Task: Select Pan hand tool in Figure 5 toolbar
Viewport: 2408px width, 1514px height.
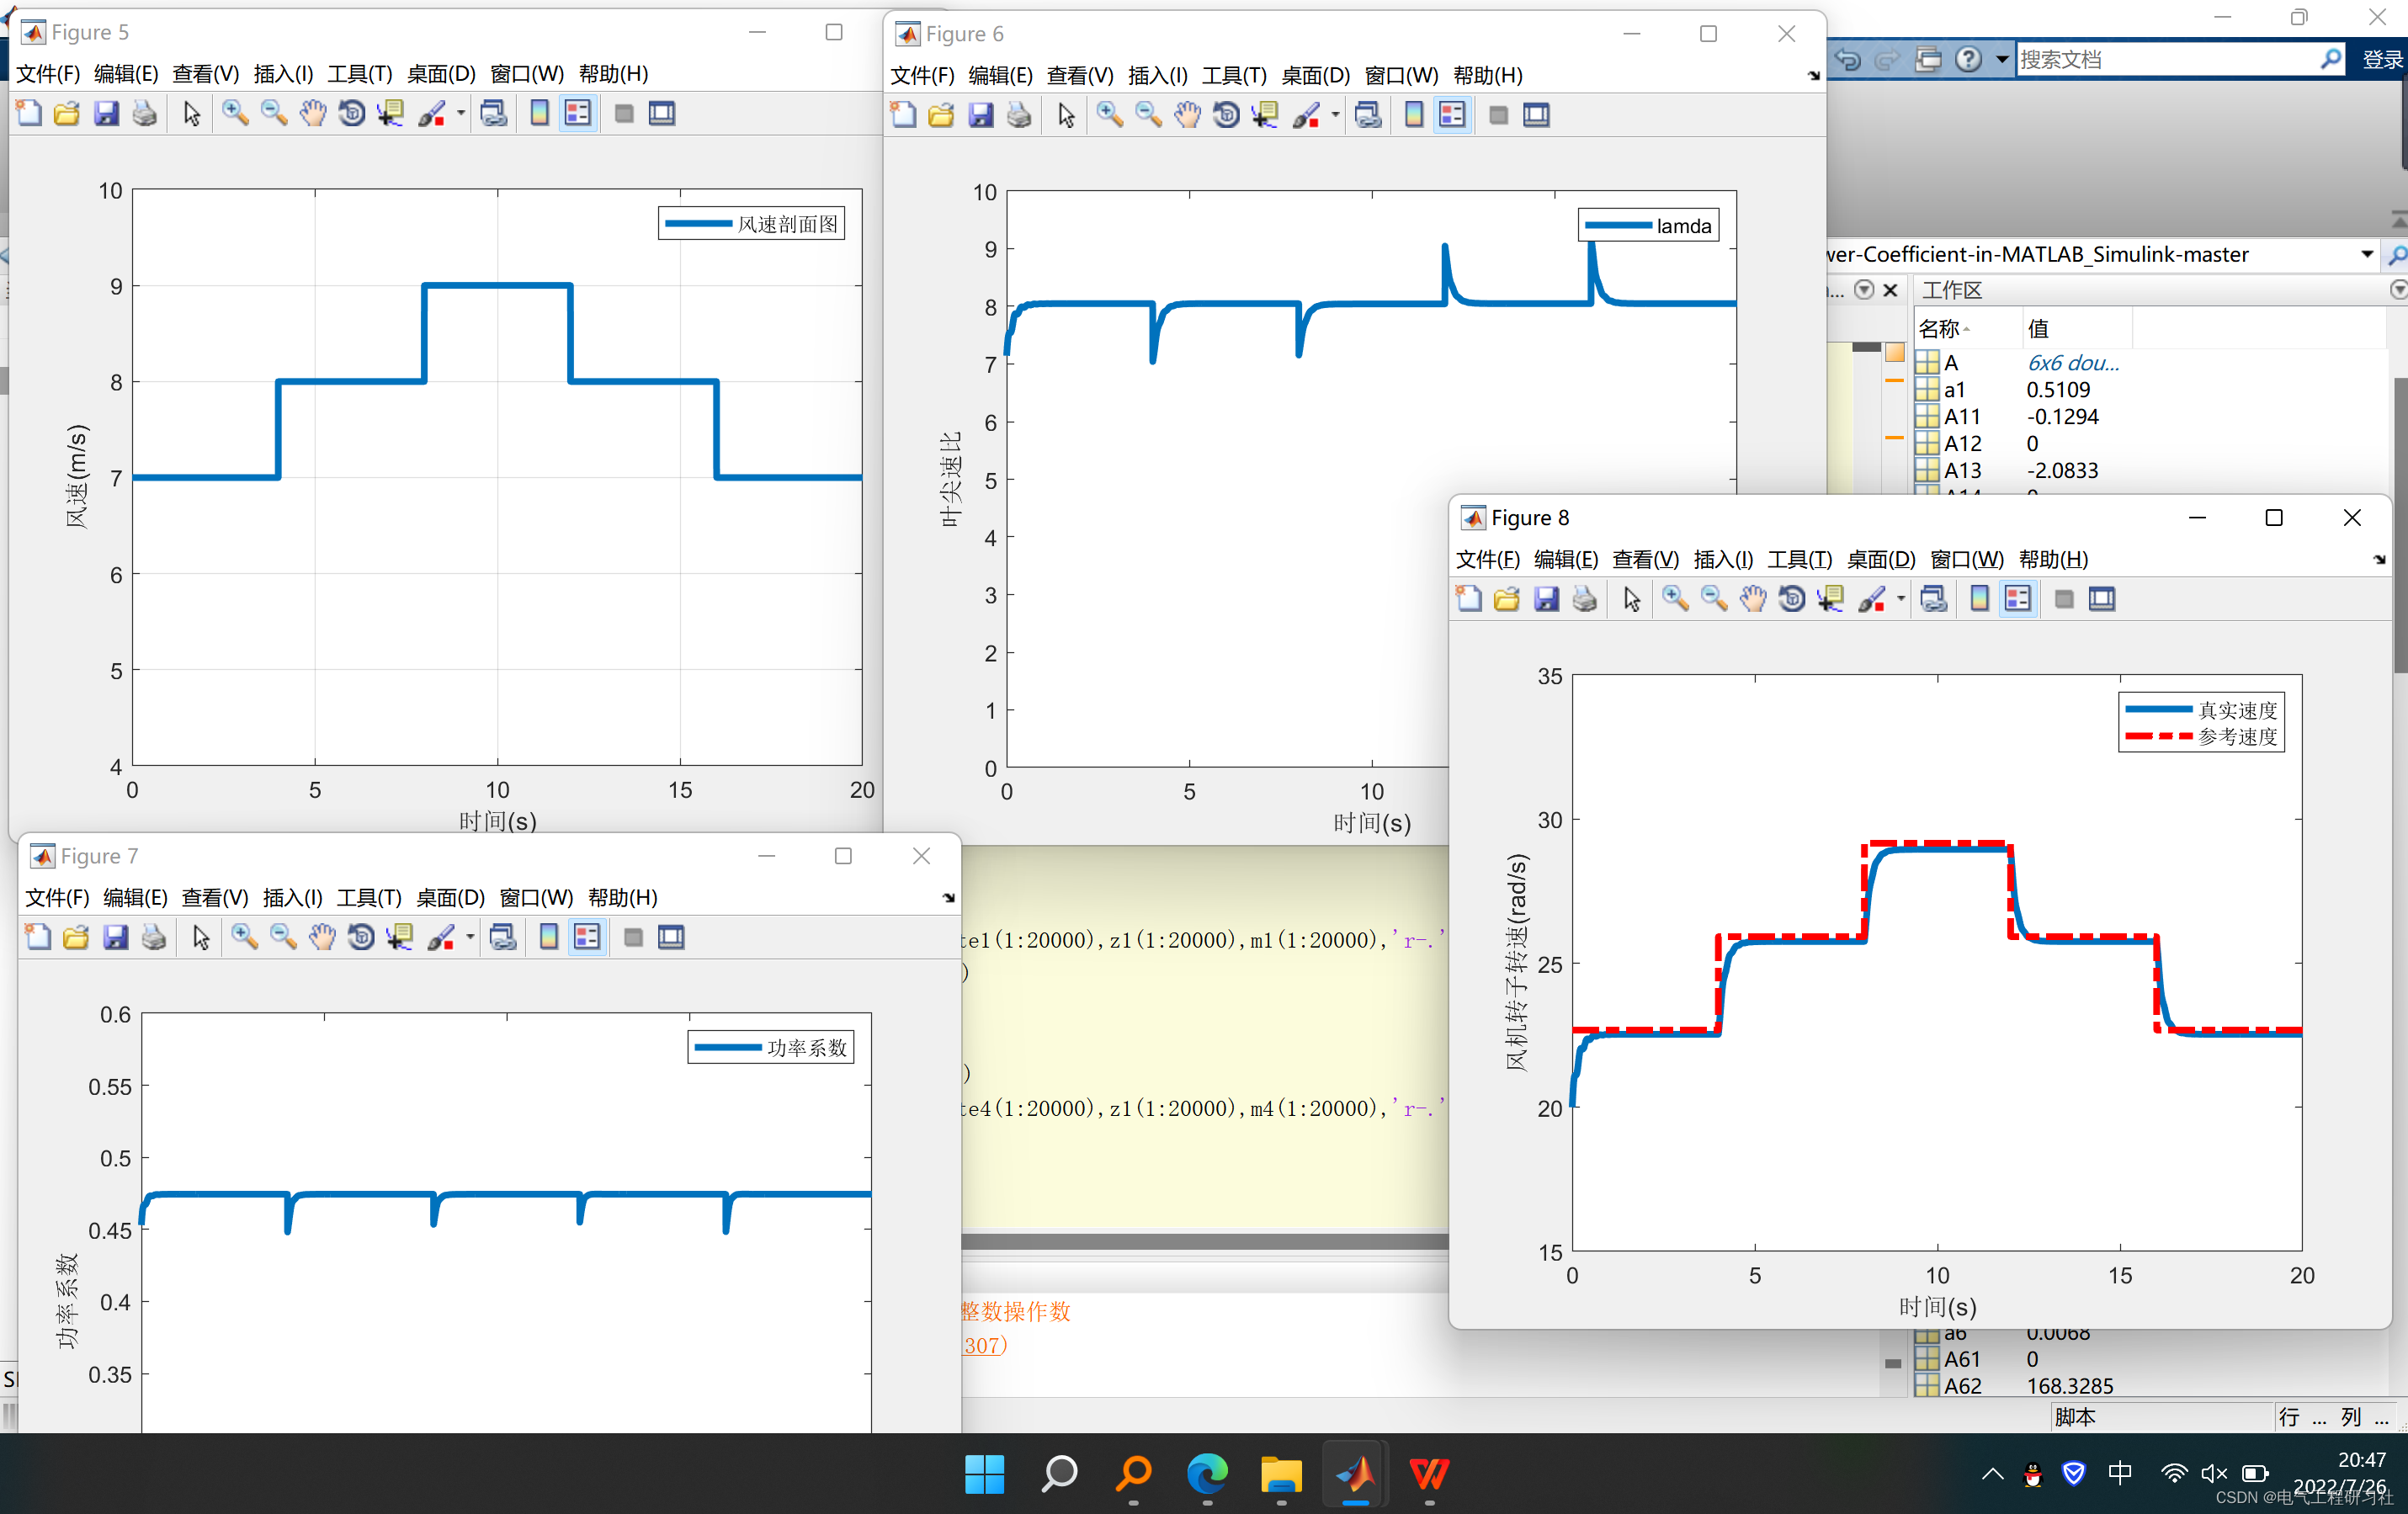Action: pyautogui.click(x=313, y=113)
